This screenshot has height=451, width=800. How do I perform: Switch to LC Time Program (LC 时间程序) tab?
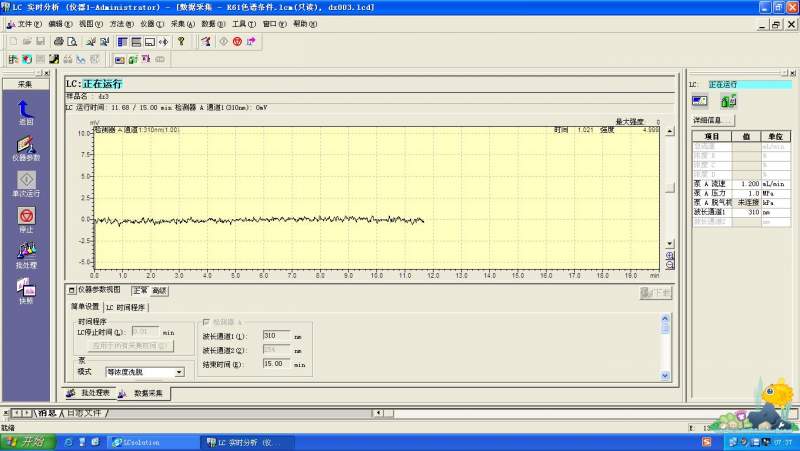tap(125, 307)
